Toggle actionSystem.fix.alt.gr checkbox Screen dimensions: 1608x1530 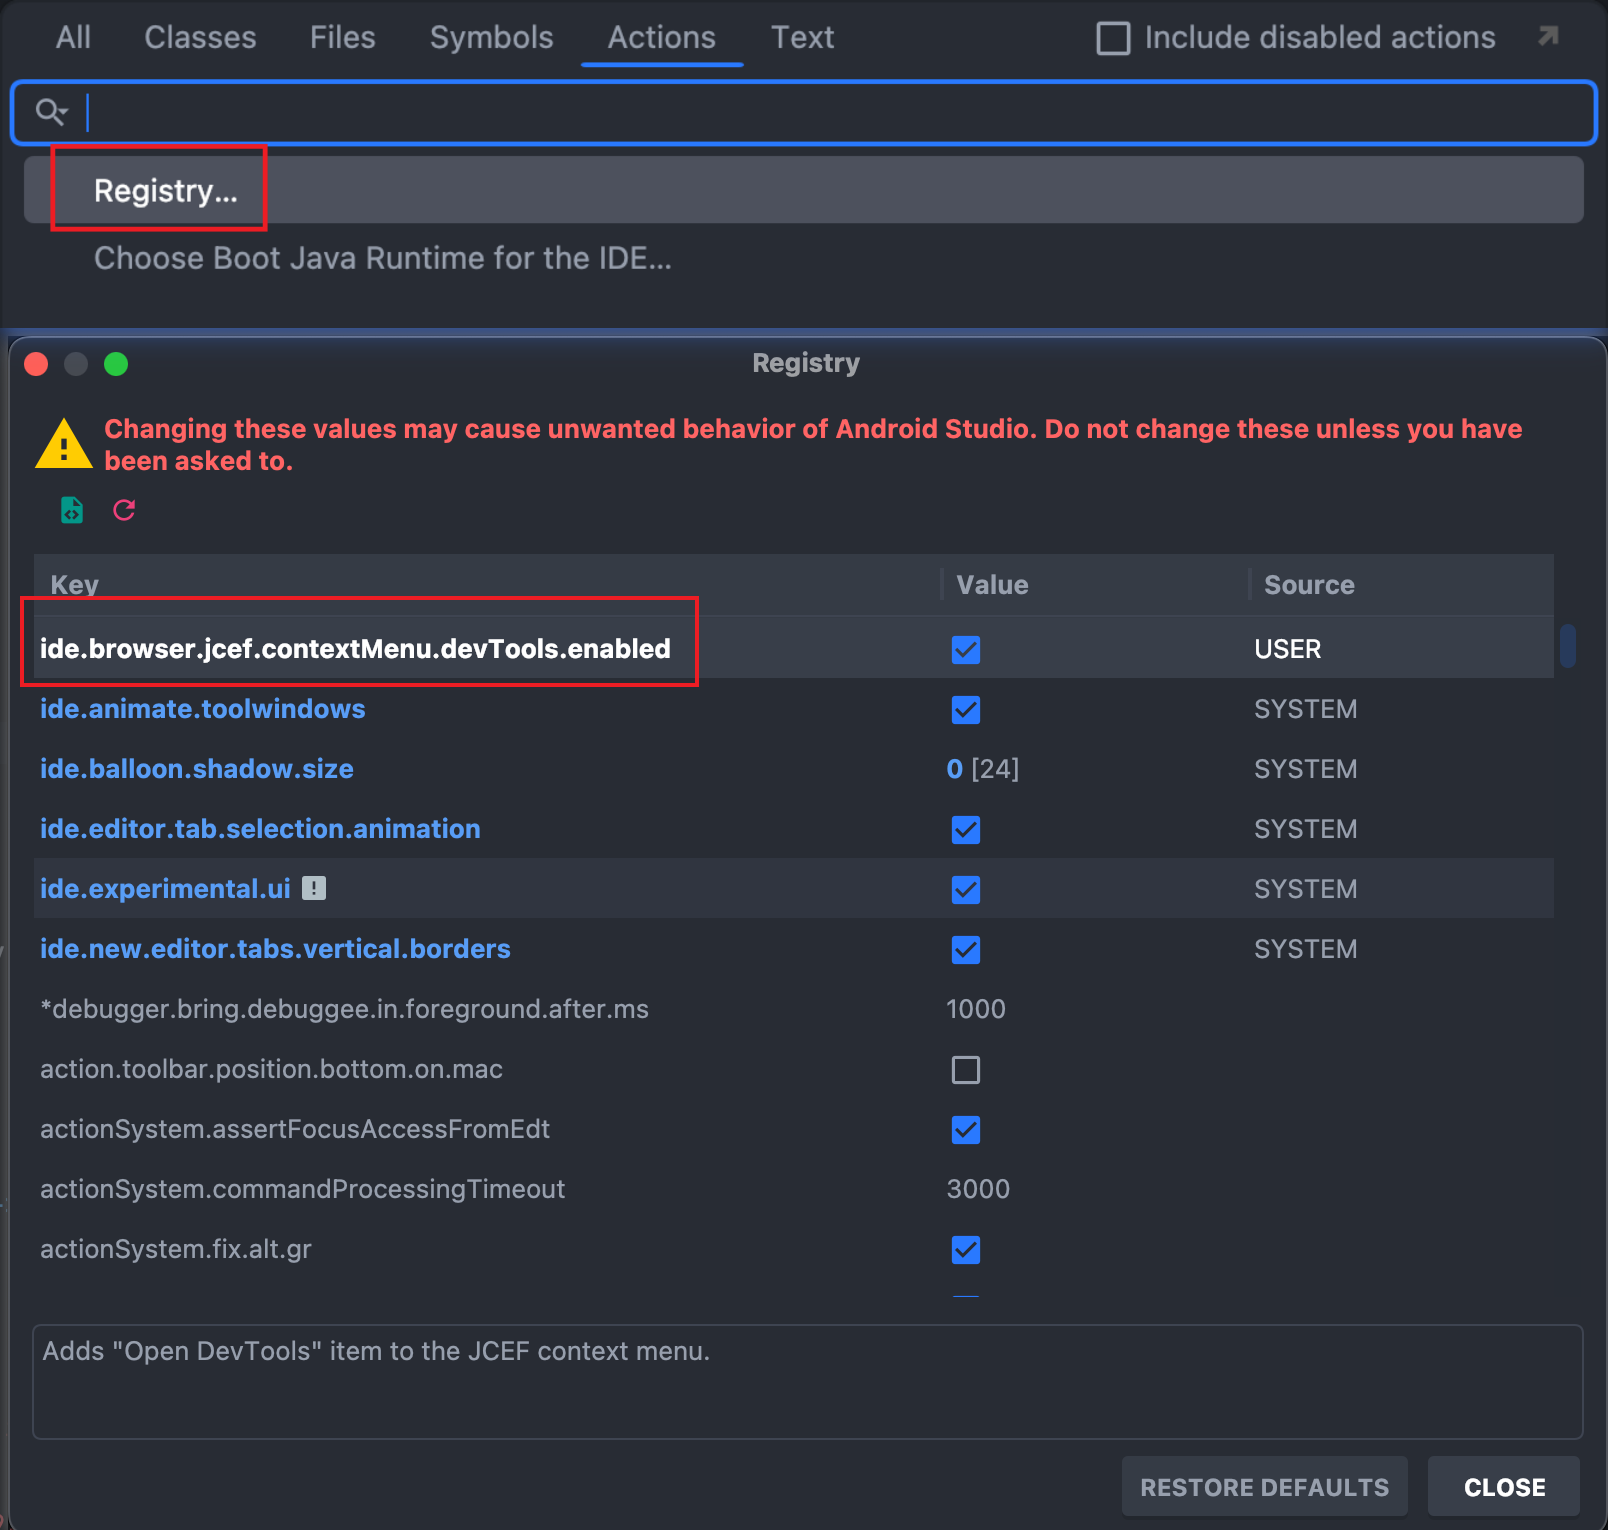(966, 1250)
